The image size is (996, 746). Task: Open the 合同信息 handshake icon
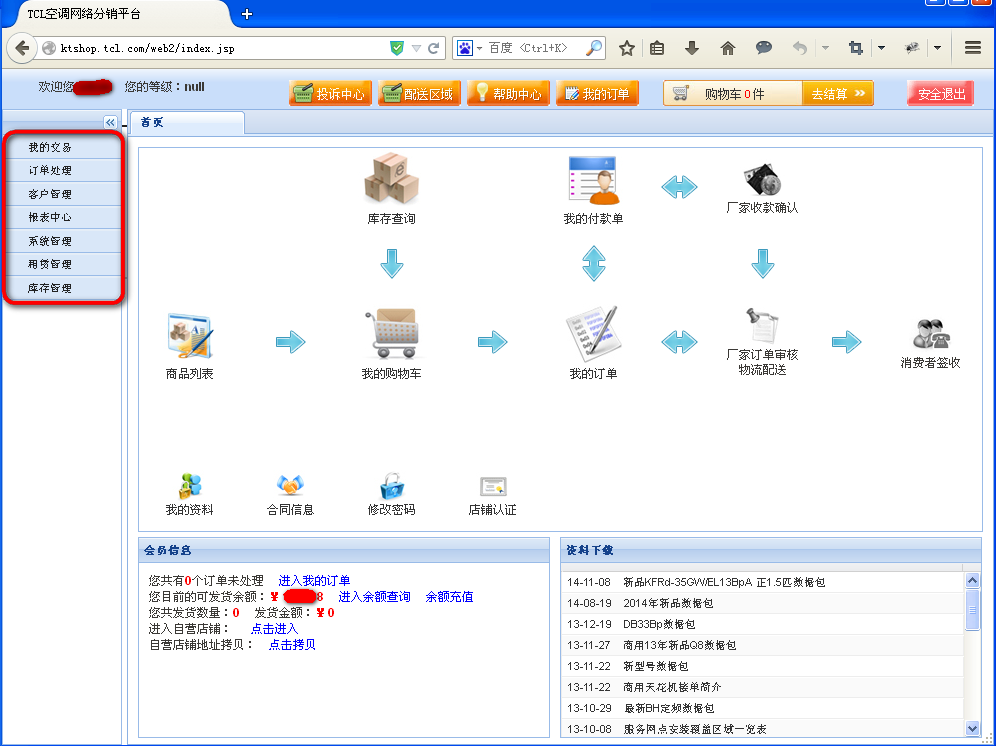tap(290, 486)
